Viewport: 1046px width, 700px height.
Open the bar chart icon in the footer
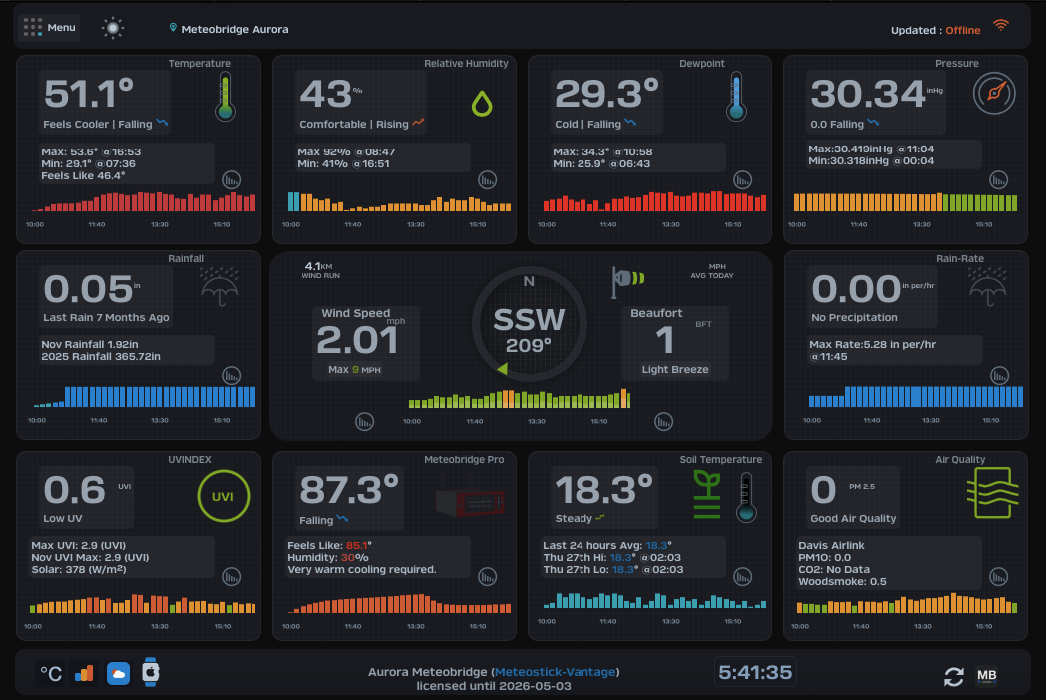point(85,674)
